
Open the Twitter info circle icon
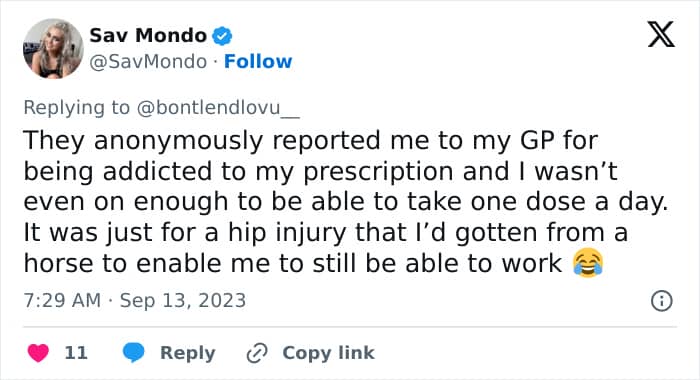tap(662, 301)
